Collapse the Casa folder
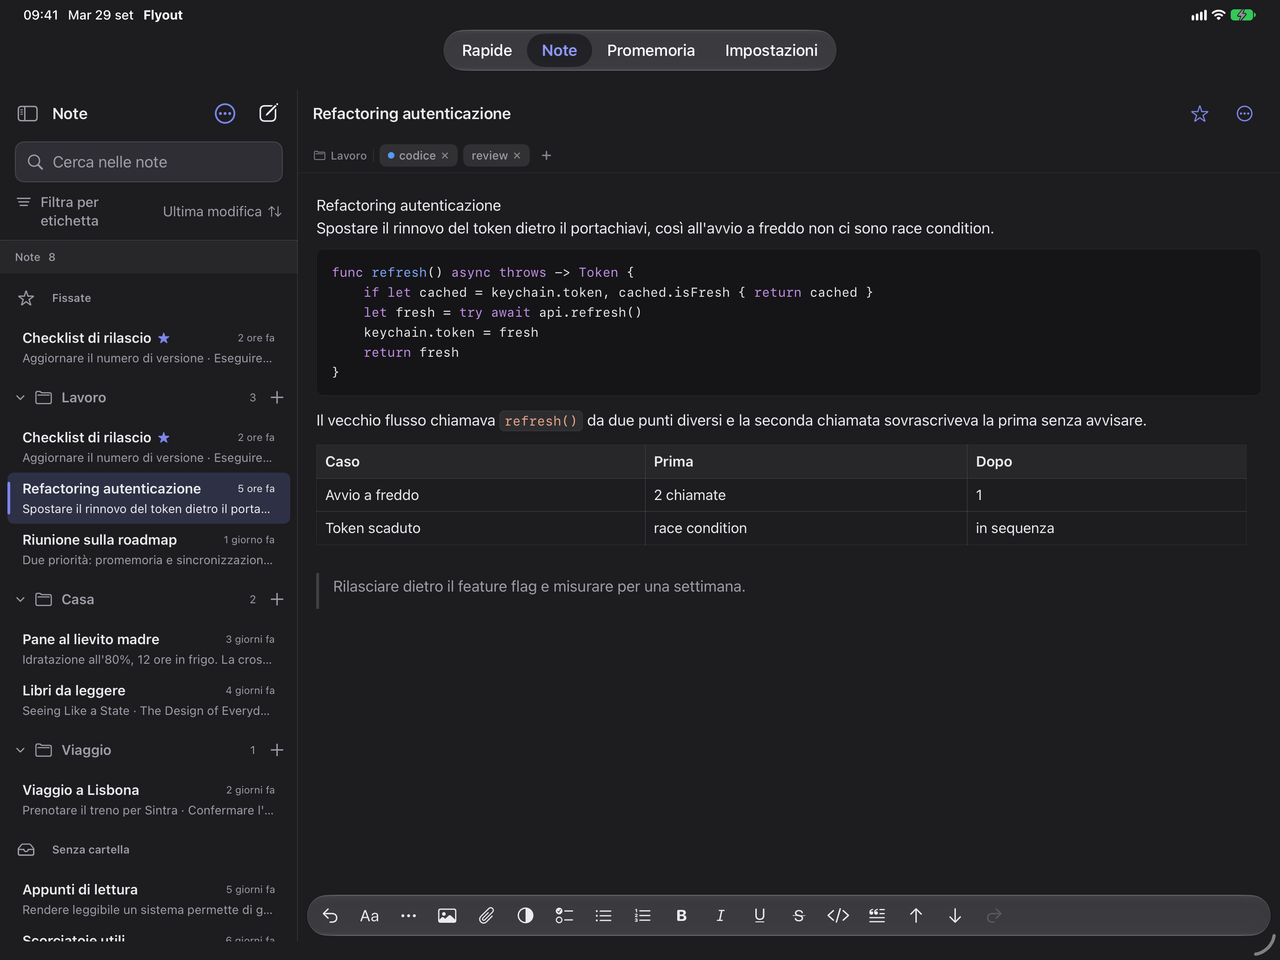 pos(20,600)
